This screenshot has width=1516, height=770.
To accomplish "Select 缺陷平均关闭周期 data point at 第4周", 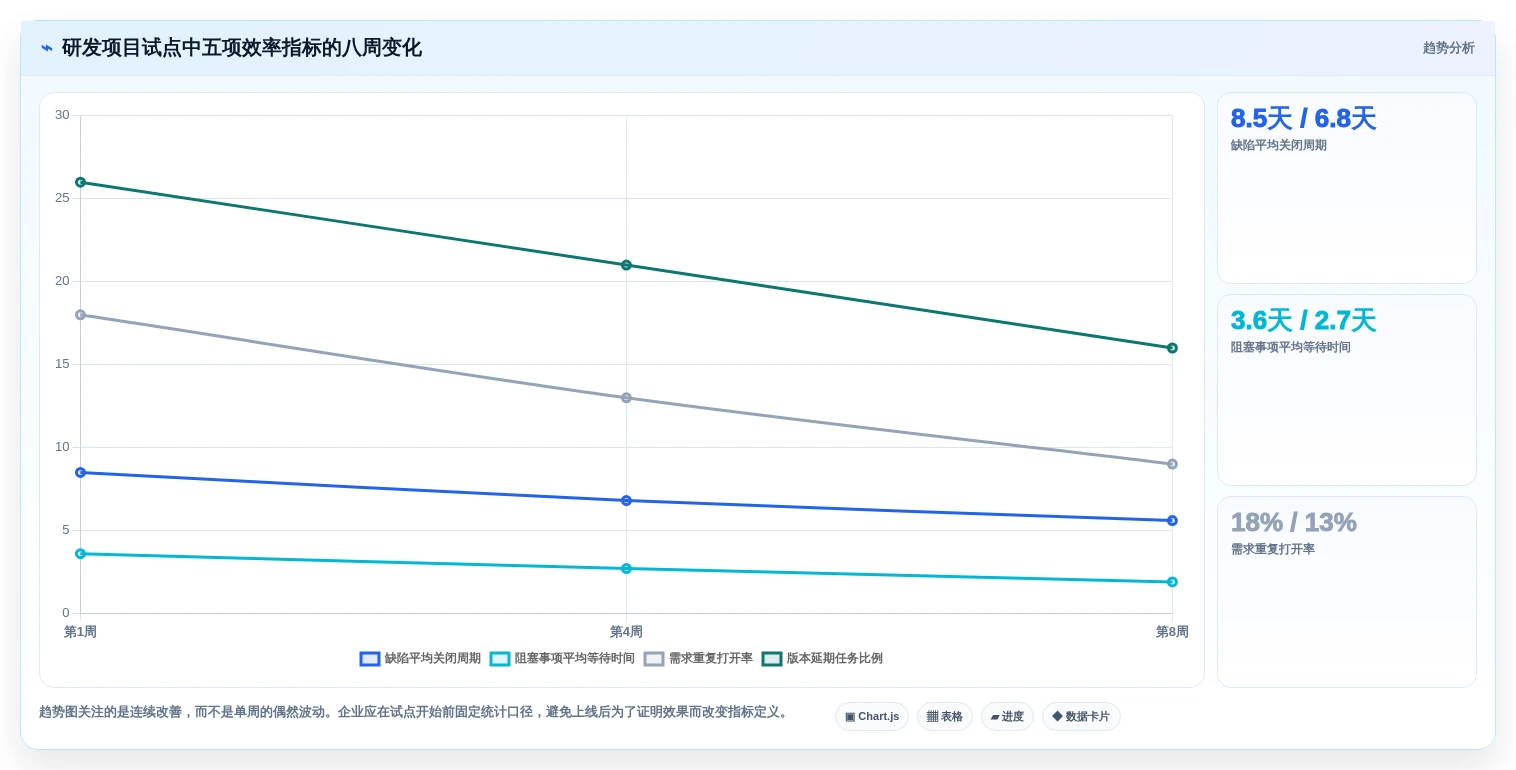I will [x=626, y=500].
